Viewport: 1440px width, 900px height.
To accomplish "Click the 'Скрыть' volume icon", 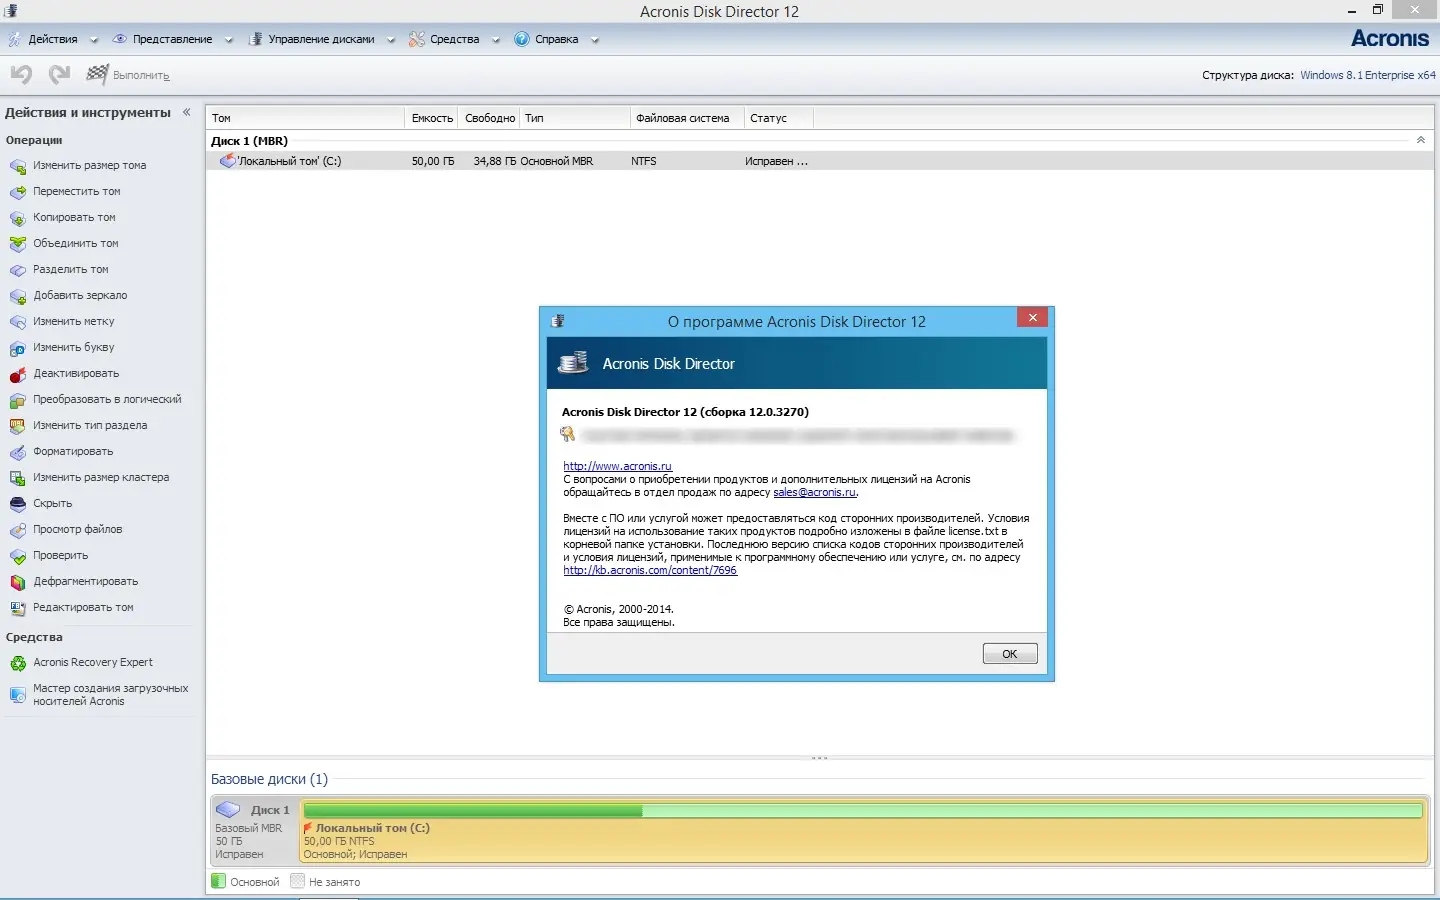I will coord(18,504).
